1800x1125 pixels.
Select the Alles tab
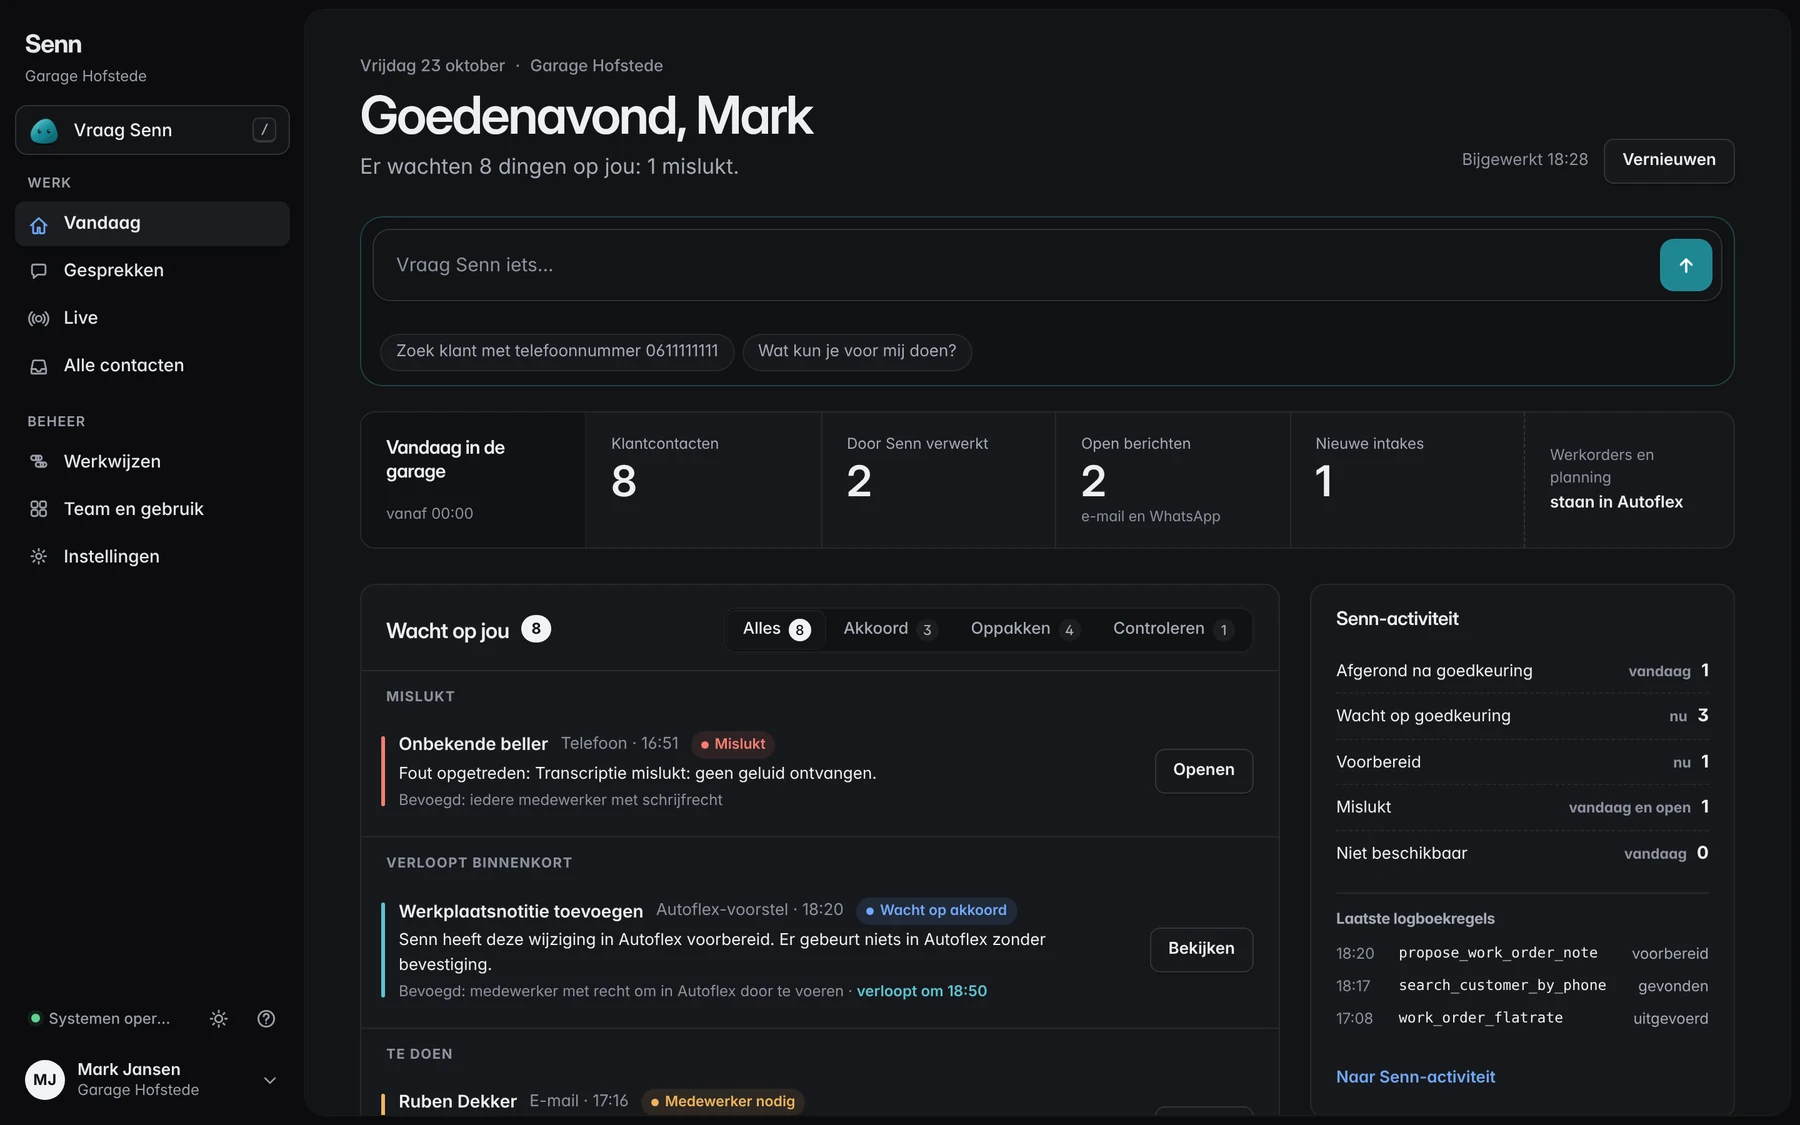776,629
